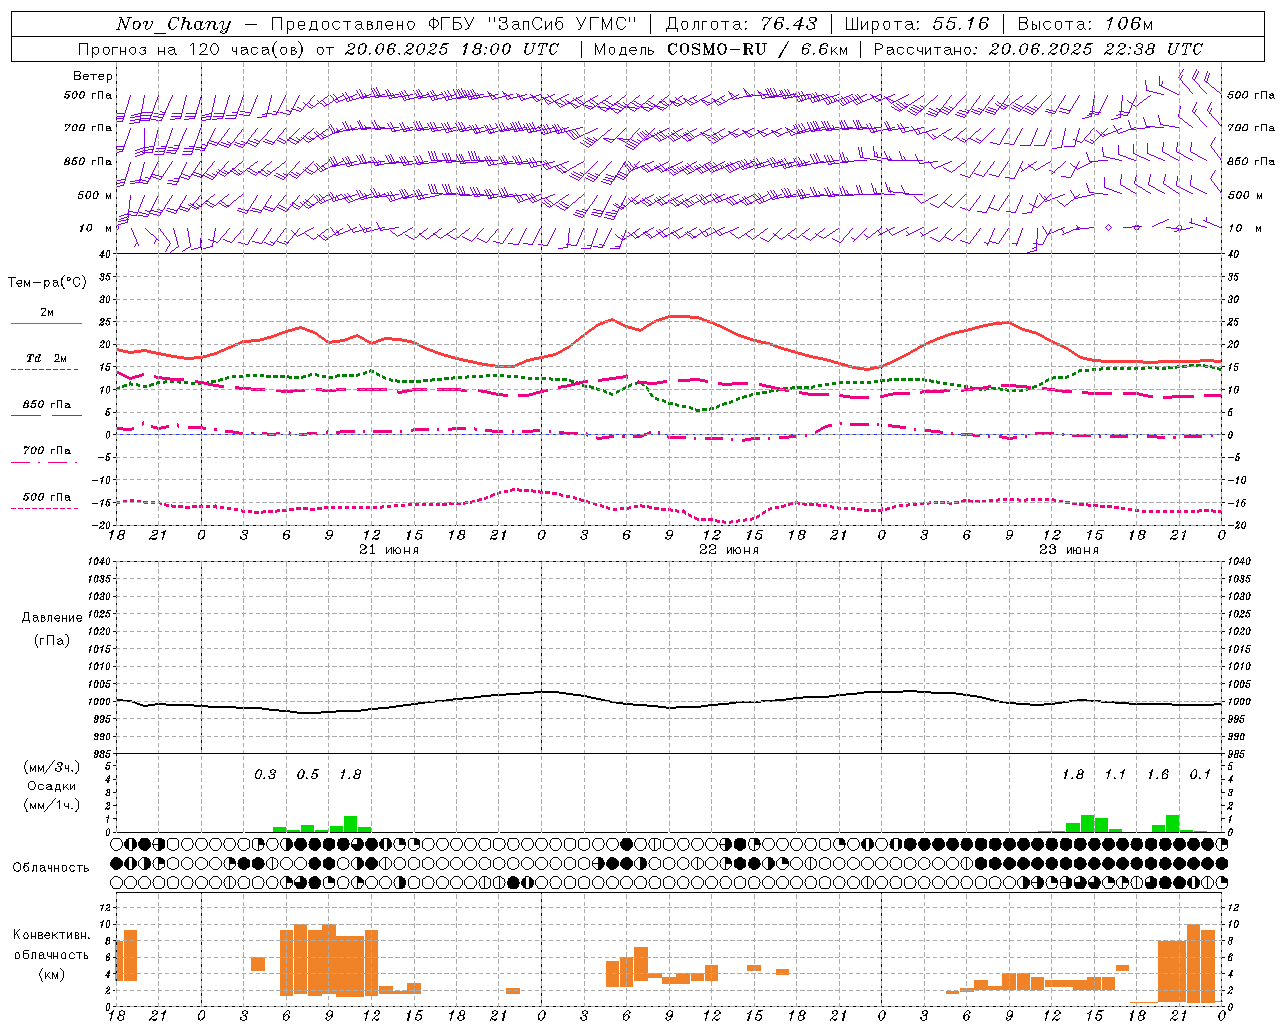Click the (гПа) unit under Давление
Image resolution: width=1280 pixels, height=1024 pixels.
coord(52,640)
